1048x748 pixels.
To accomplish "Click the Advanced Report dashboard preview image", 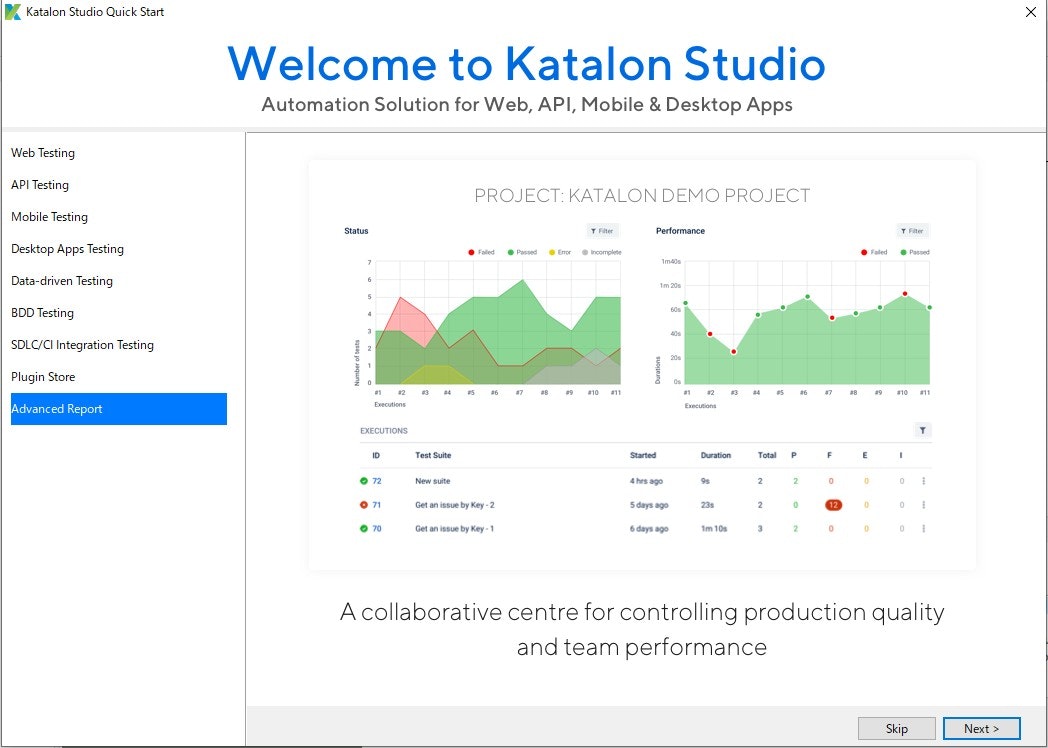I will tap(642, 365).
